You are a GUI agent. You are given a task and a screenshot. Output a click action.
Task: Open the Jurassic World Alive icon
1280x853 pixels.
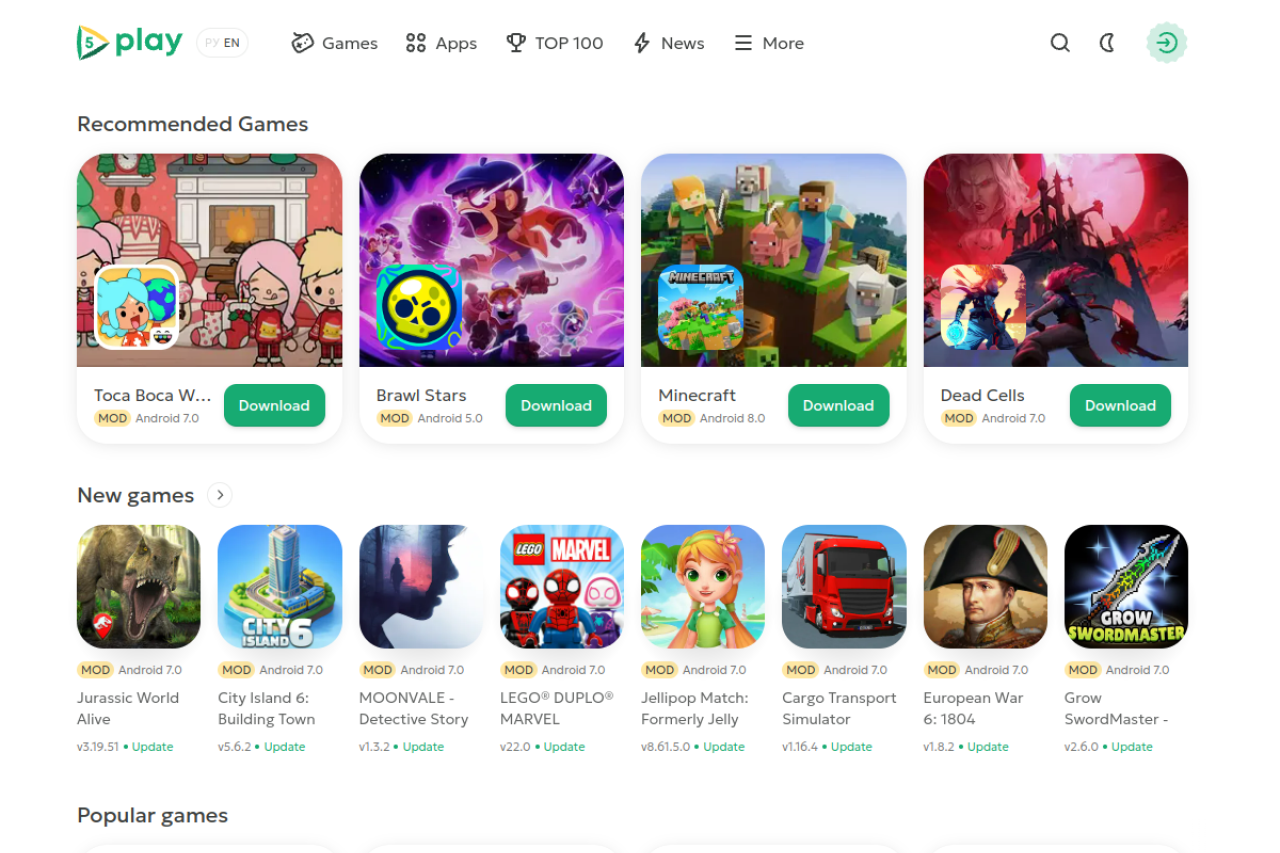(139, 587)
